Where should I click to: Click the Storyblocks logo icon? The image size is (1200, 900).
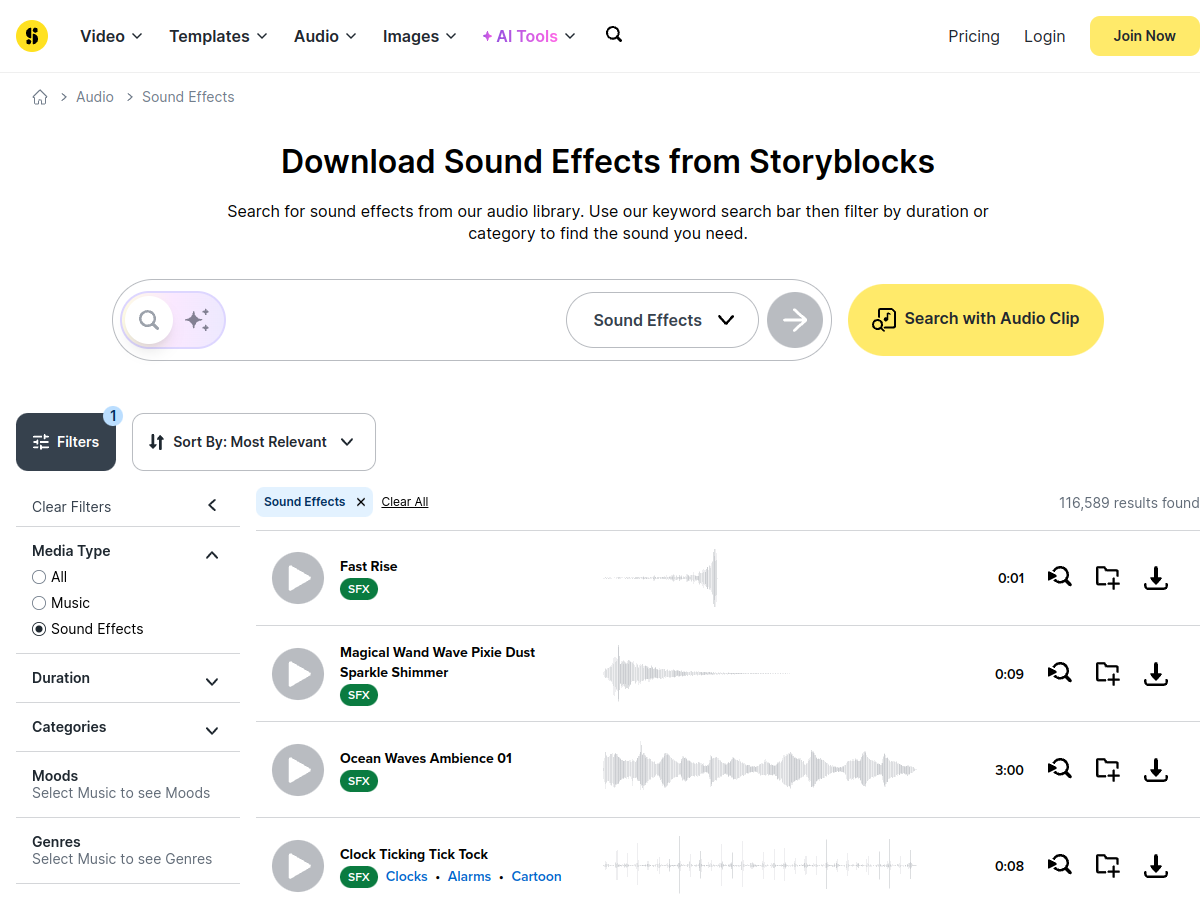(32, 36)
